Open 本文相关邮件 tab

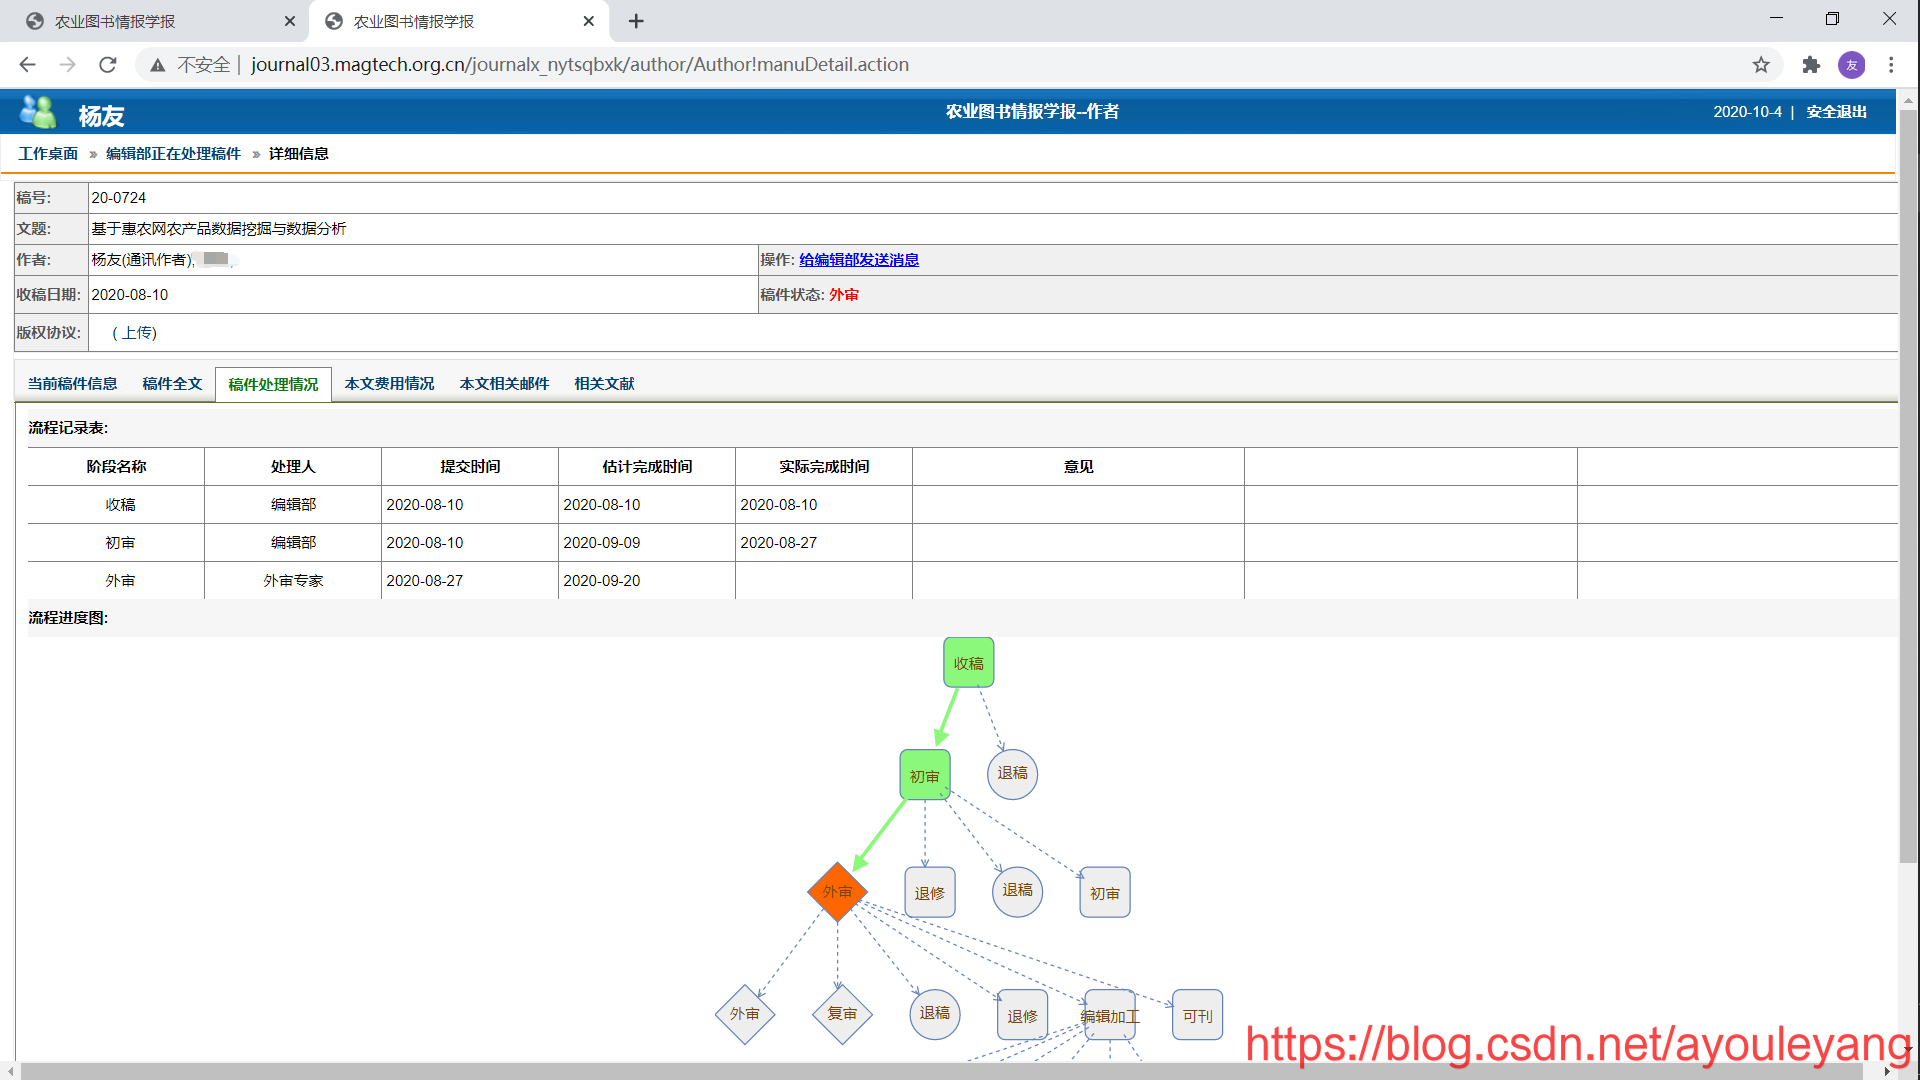coord(504,384)
